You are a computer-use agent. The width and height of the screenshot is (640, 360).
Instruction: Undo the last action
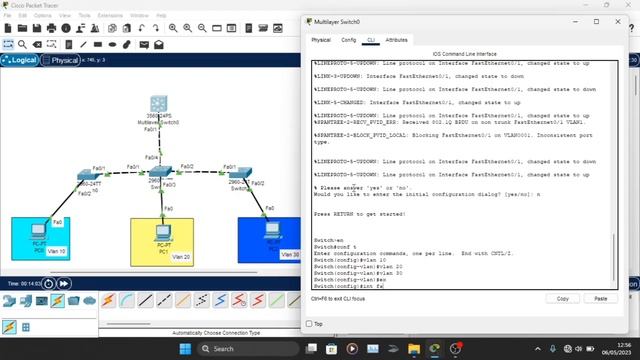tap(142, 28)
